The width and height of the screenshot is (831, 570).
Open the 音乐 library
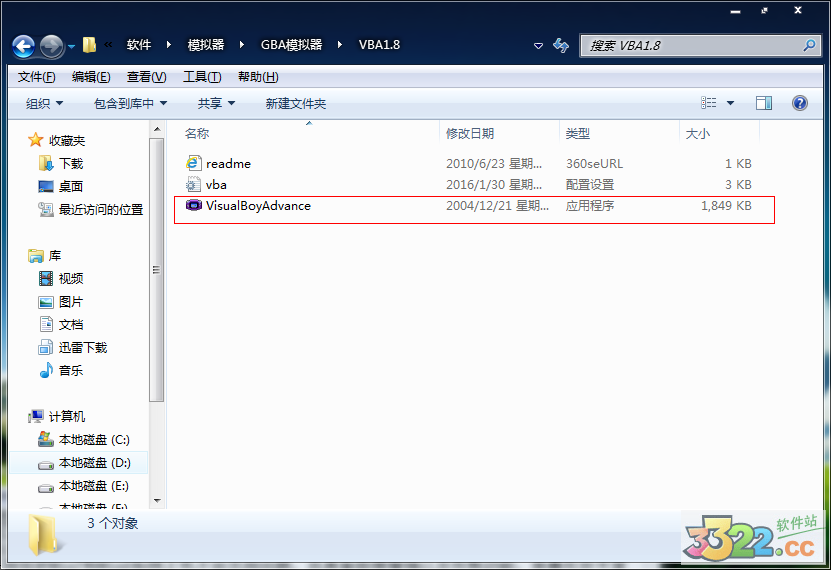(70, 370)
